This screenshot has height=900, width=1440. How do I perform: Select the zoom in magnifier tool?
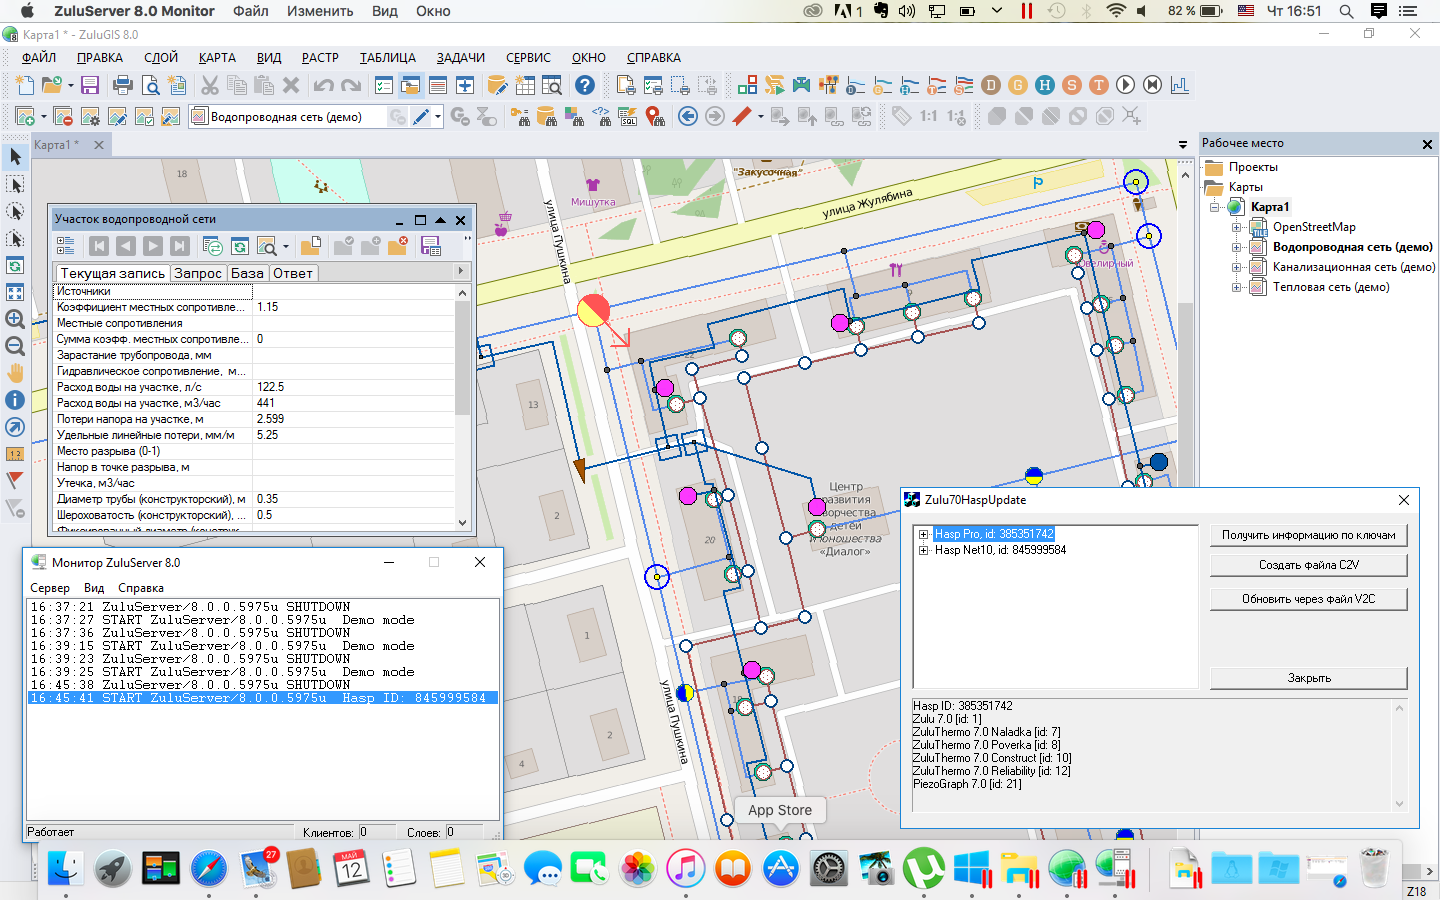coord(15,319)
